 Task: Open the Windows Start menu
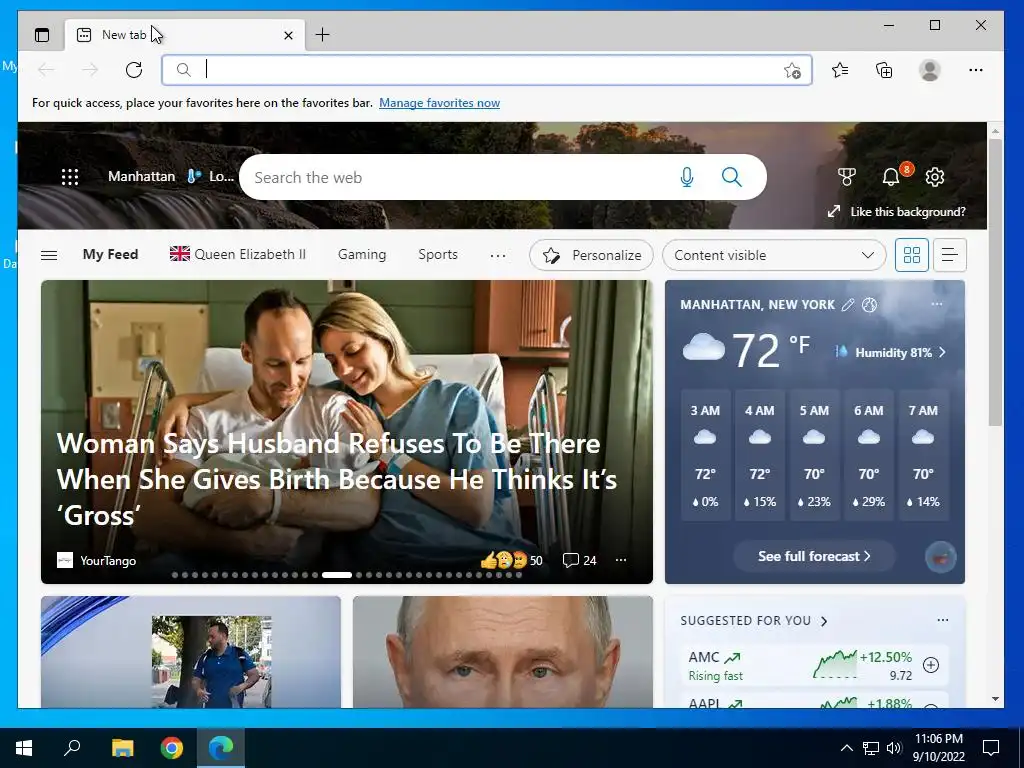[x=24, y=748]
